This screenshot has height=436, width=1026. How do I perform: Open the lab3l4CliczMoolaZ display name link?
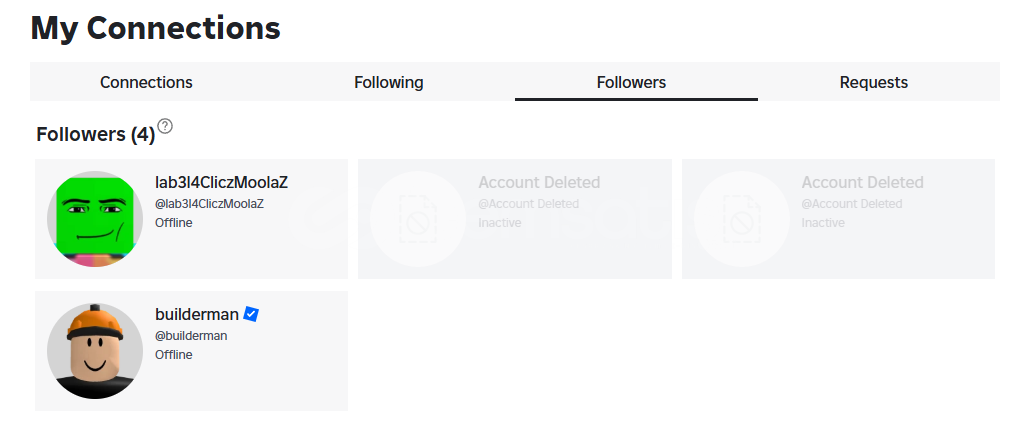point(221,182)
